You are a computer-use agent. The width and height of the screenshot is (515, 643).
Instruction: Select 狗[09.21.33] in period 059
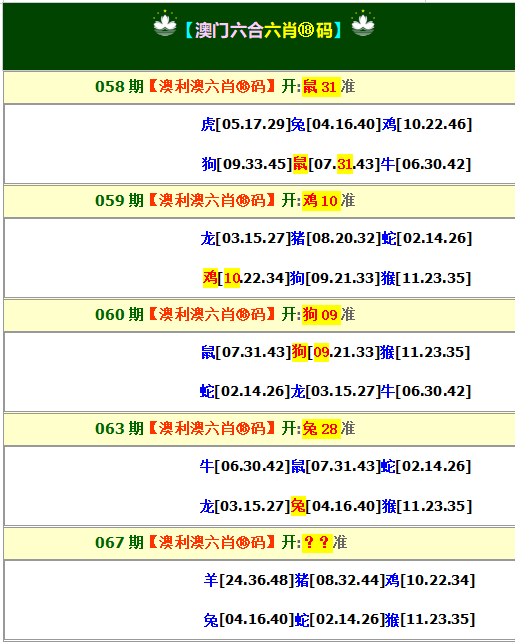335,278
